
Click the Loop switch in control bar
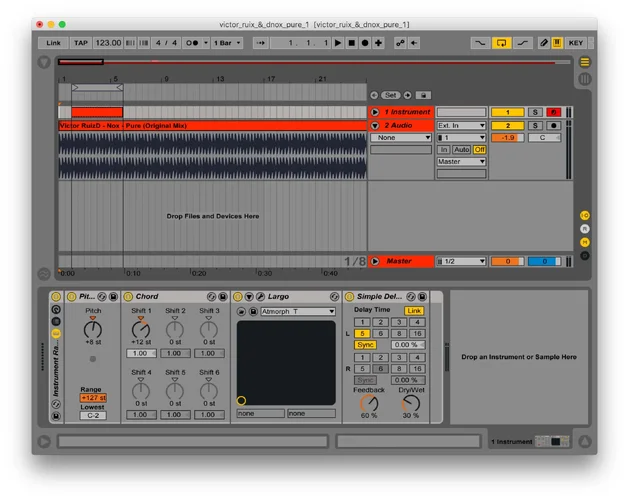501,43
